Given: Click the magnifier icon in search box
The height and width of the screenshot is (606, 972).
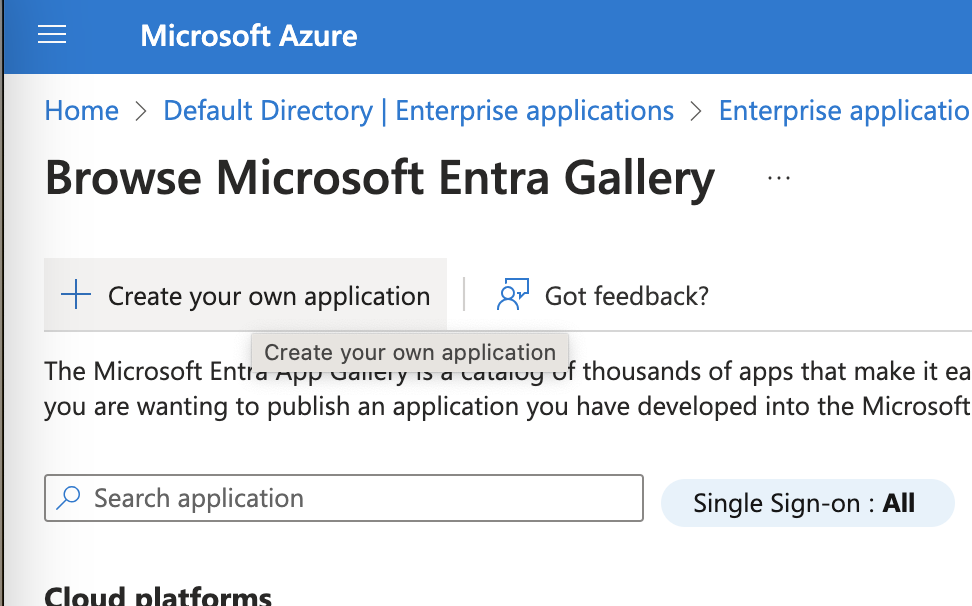Looking at the screenshot, I should (x=69, y=498).
